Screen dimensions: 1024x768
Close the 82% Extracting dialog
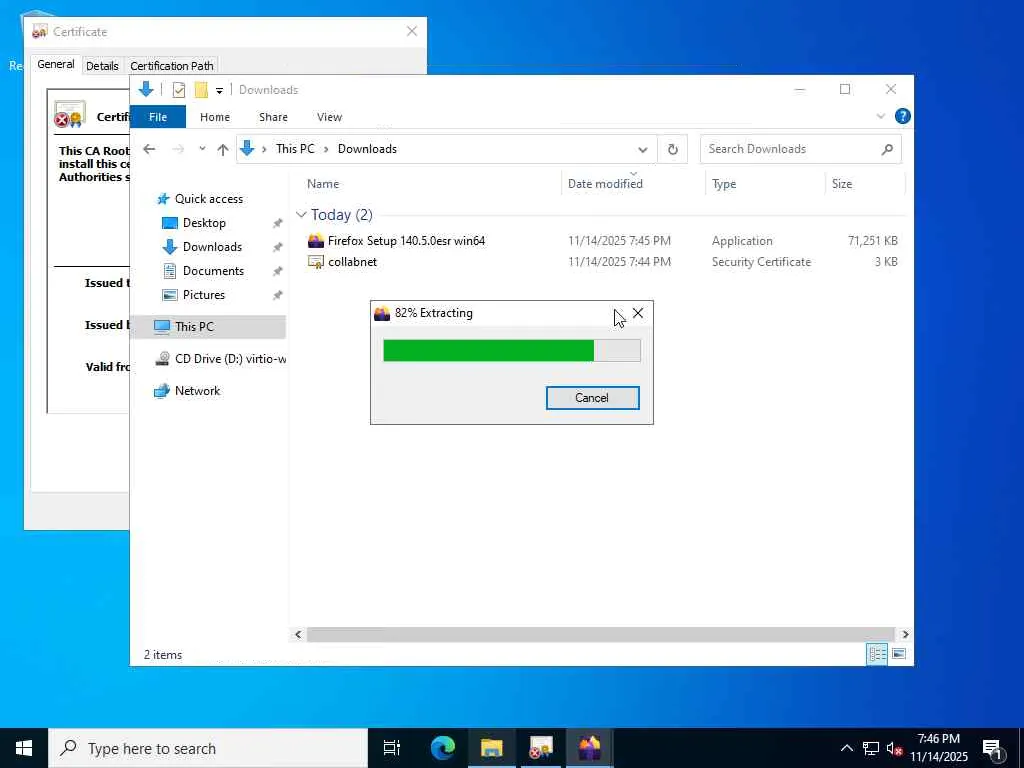click(x=638, y=313)
